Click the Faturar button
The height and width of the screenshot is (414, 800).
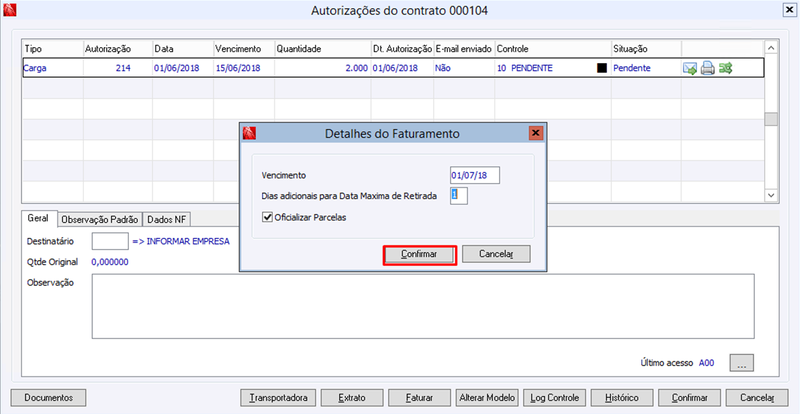[419, 398]
